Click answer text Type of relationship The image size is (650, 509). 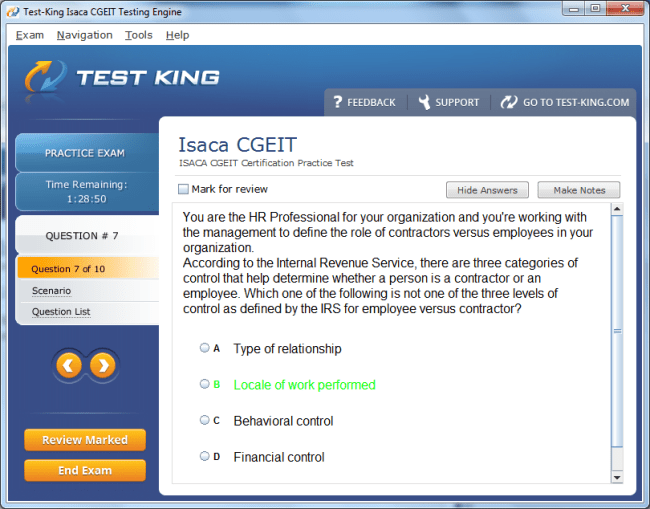pyautogui.click(x=287, y=349)
